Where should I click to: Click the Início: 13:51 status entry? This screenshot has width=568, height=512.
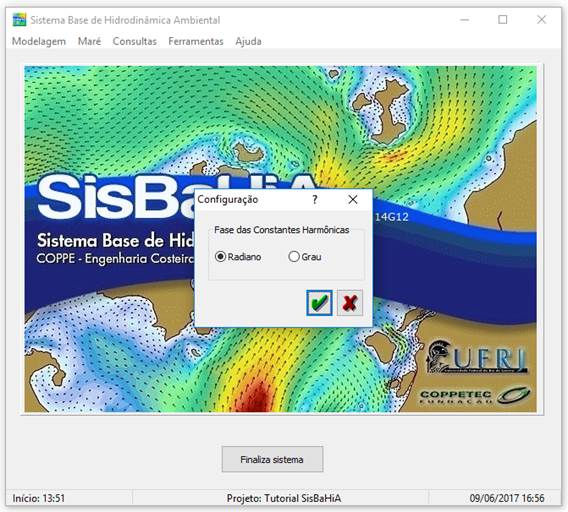click(x=39, y=498)
